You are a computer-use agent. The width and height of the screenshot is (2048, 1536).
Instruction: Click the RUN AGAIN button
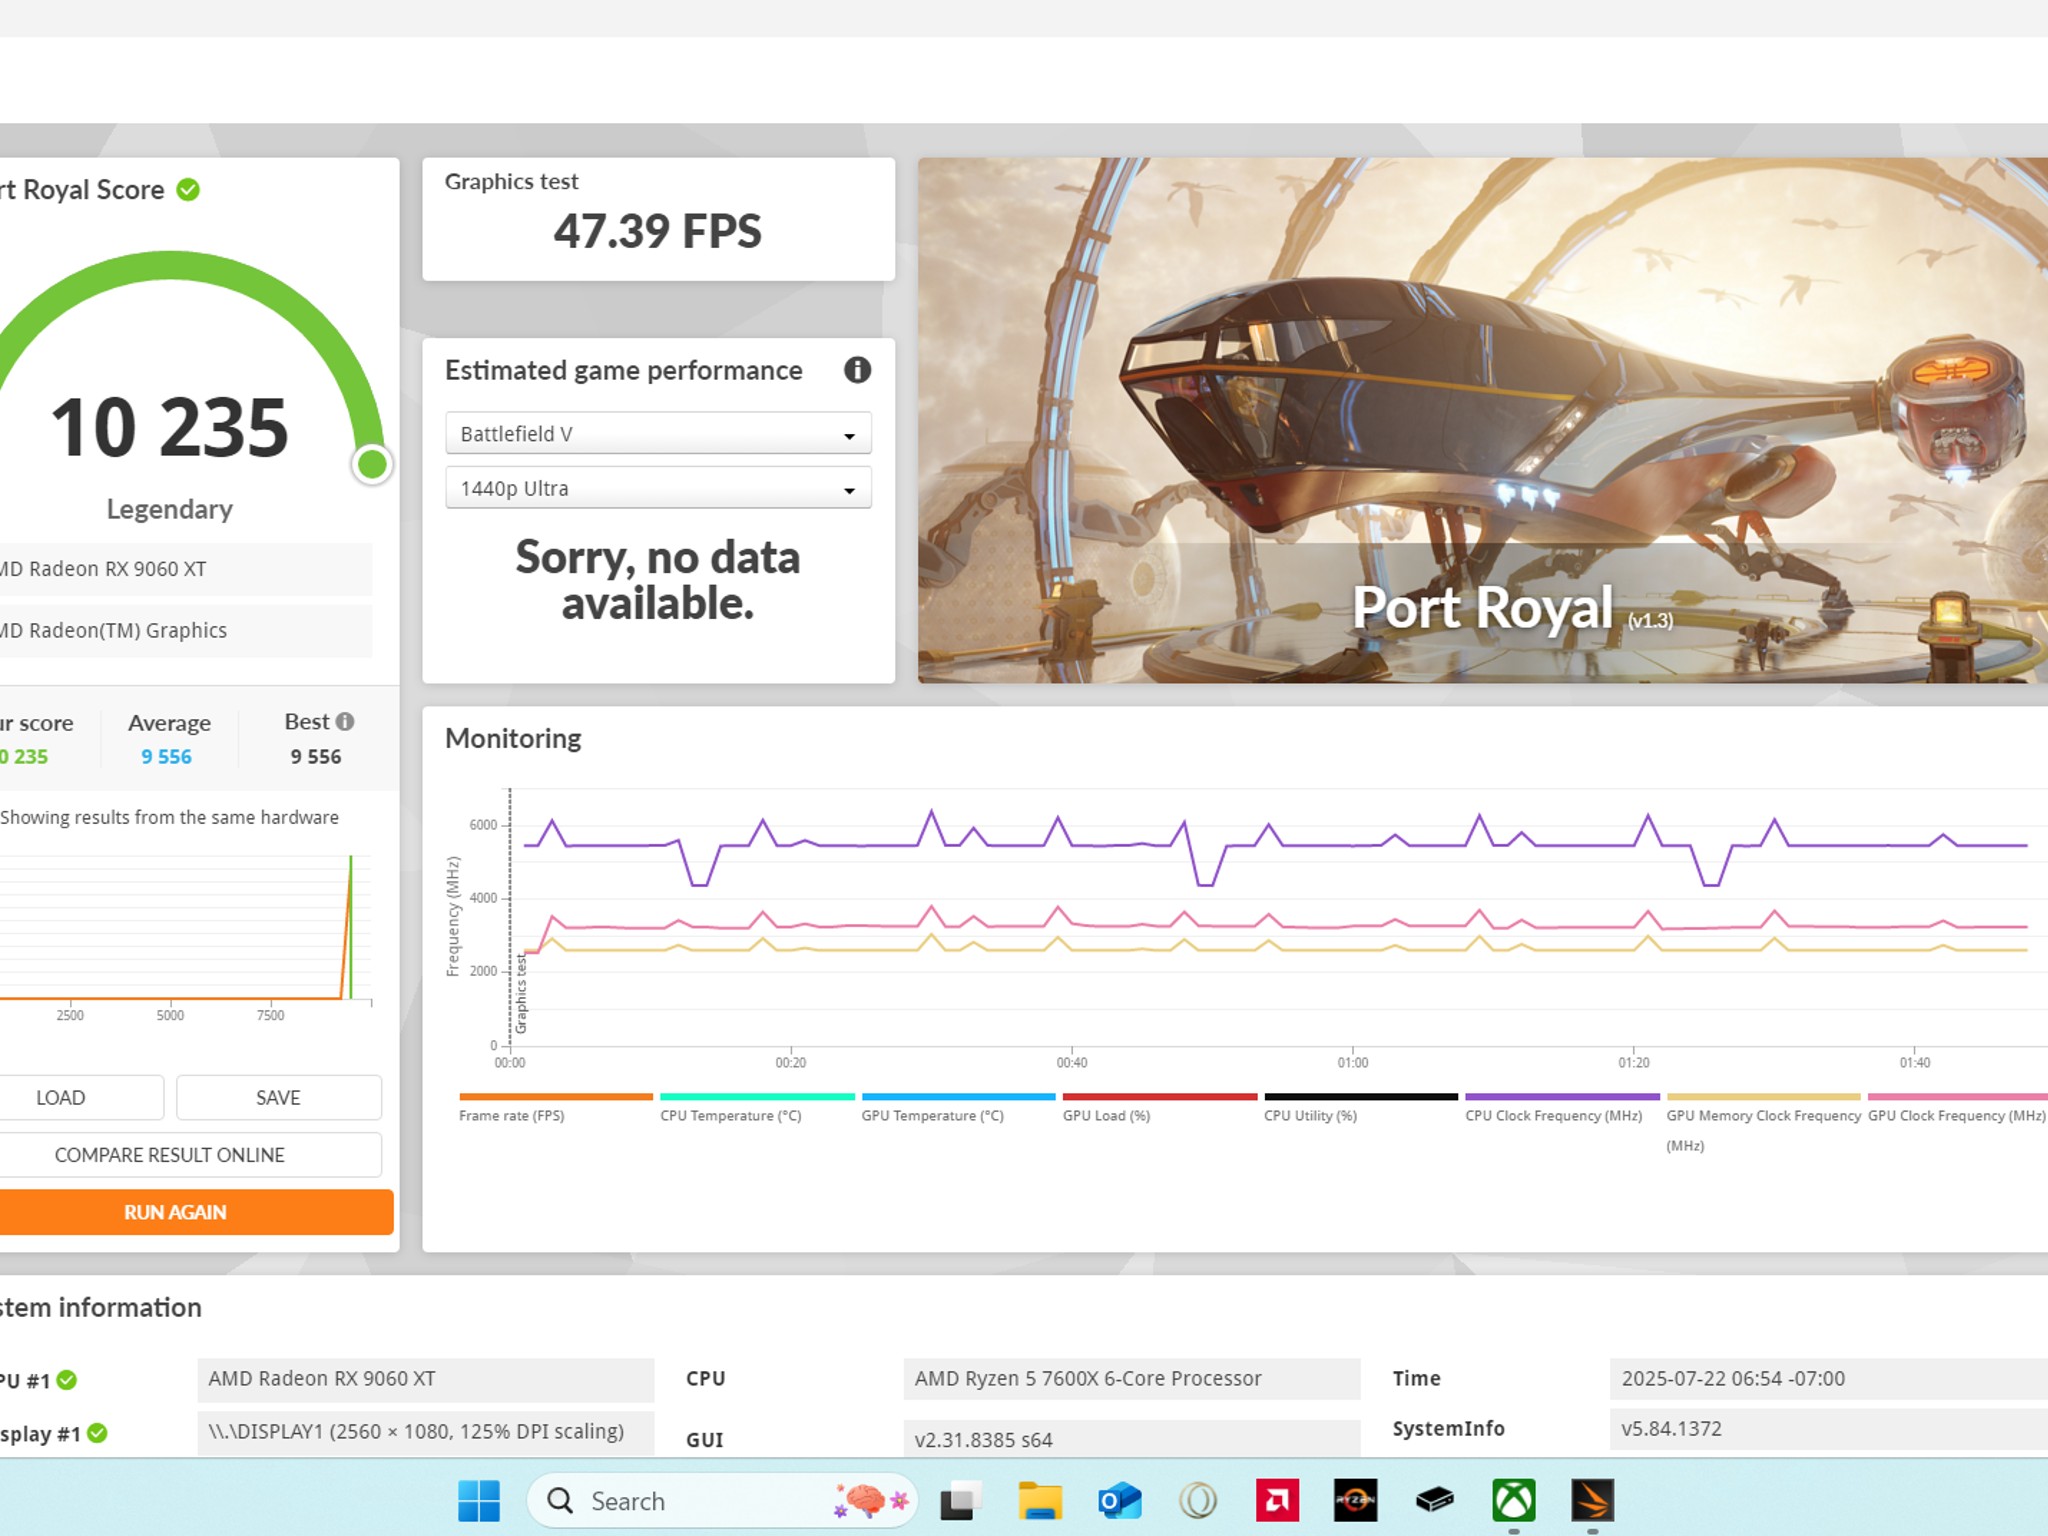point(176,1212)
